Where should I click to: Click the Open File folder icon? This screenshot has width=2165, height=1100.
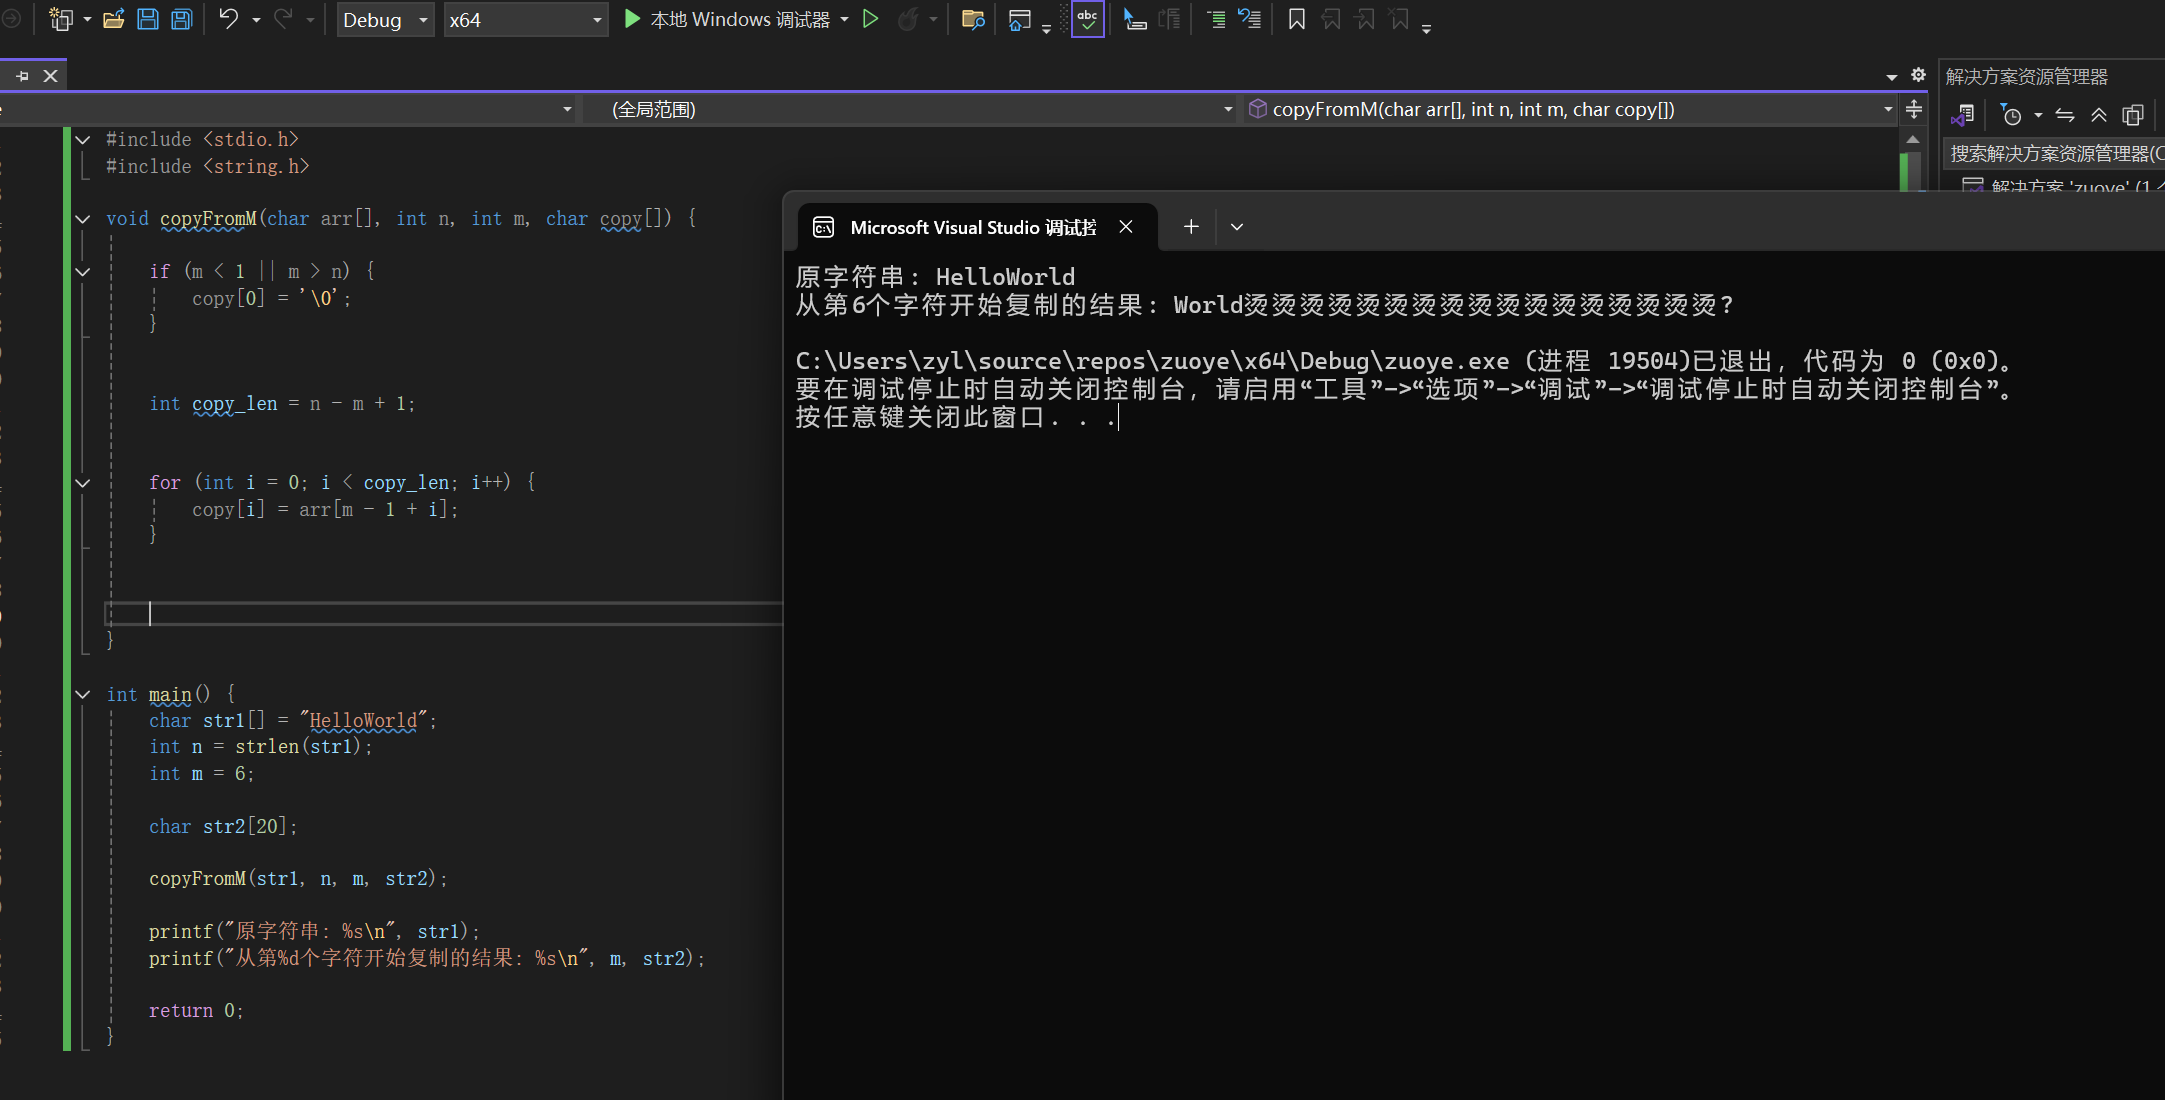point(114,19)
